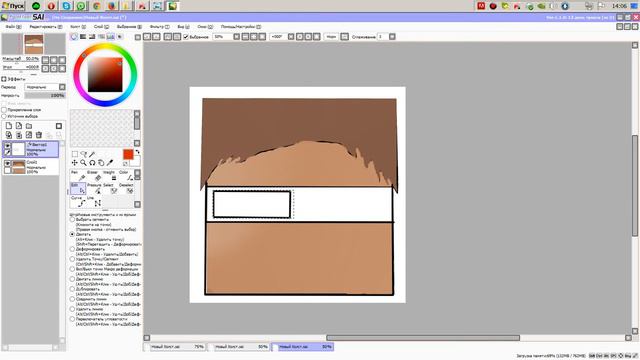Toggle the RGB slider panel icon
Screen dimensions: 640x360
83,37
